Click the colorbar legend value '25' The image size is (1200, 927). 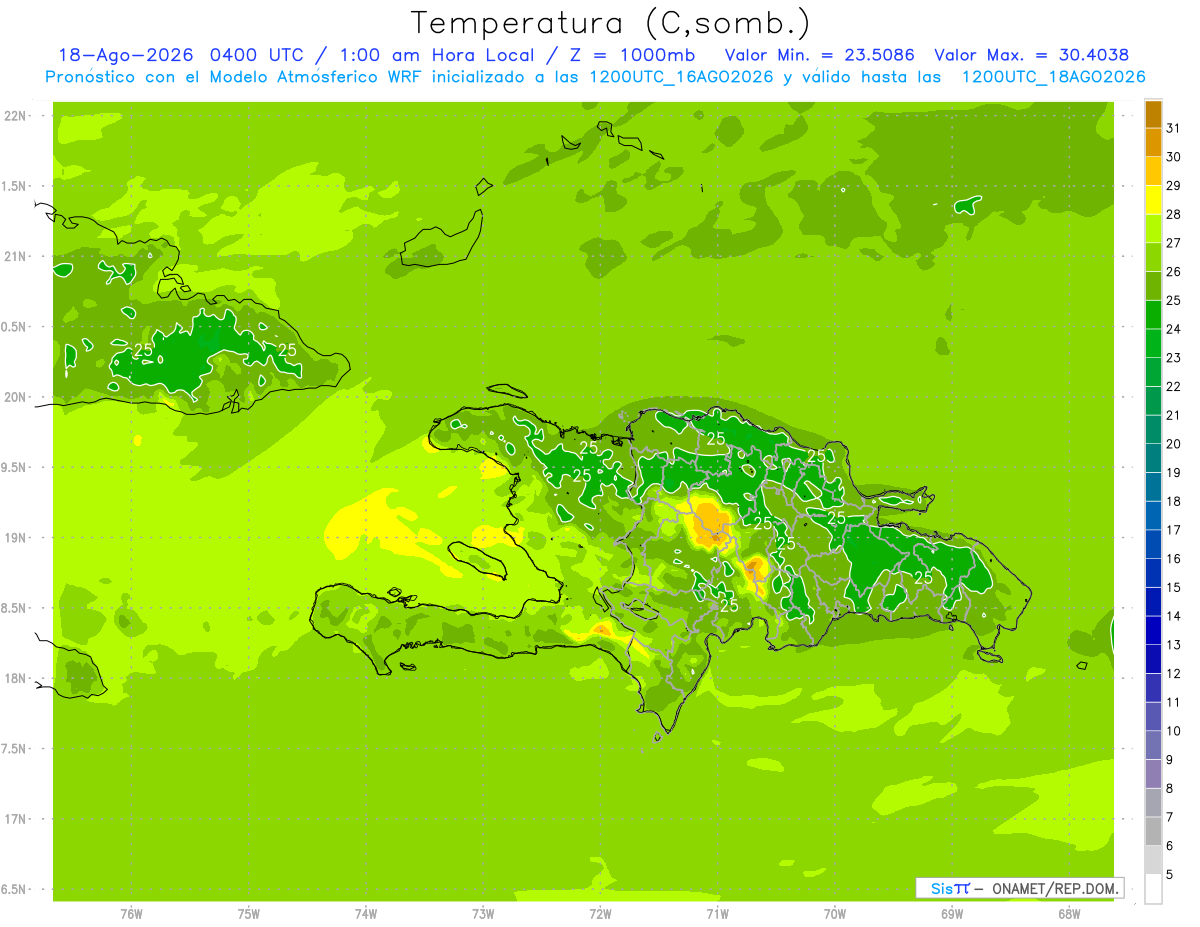point(1173,300)
